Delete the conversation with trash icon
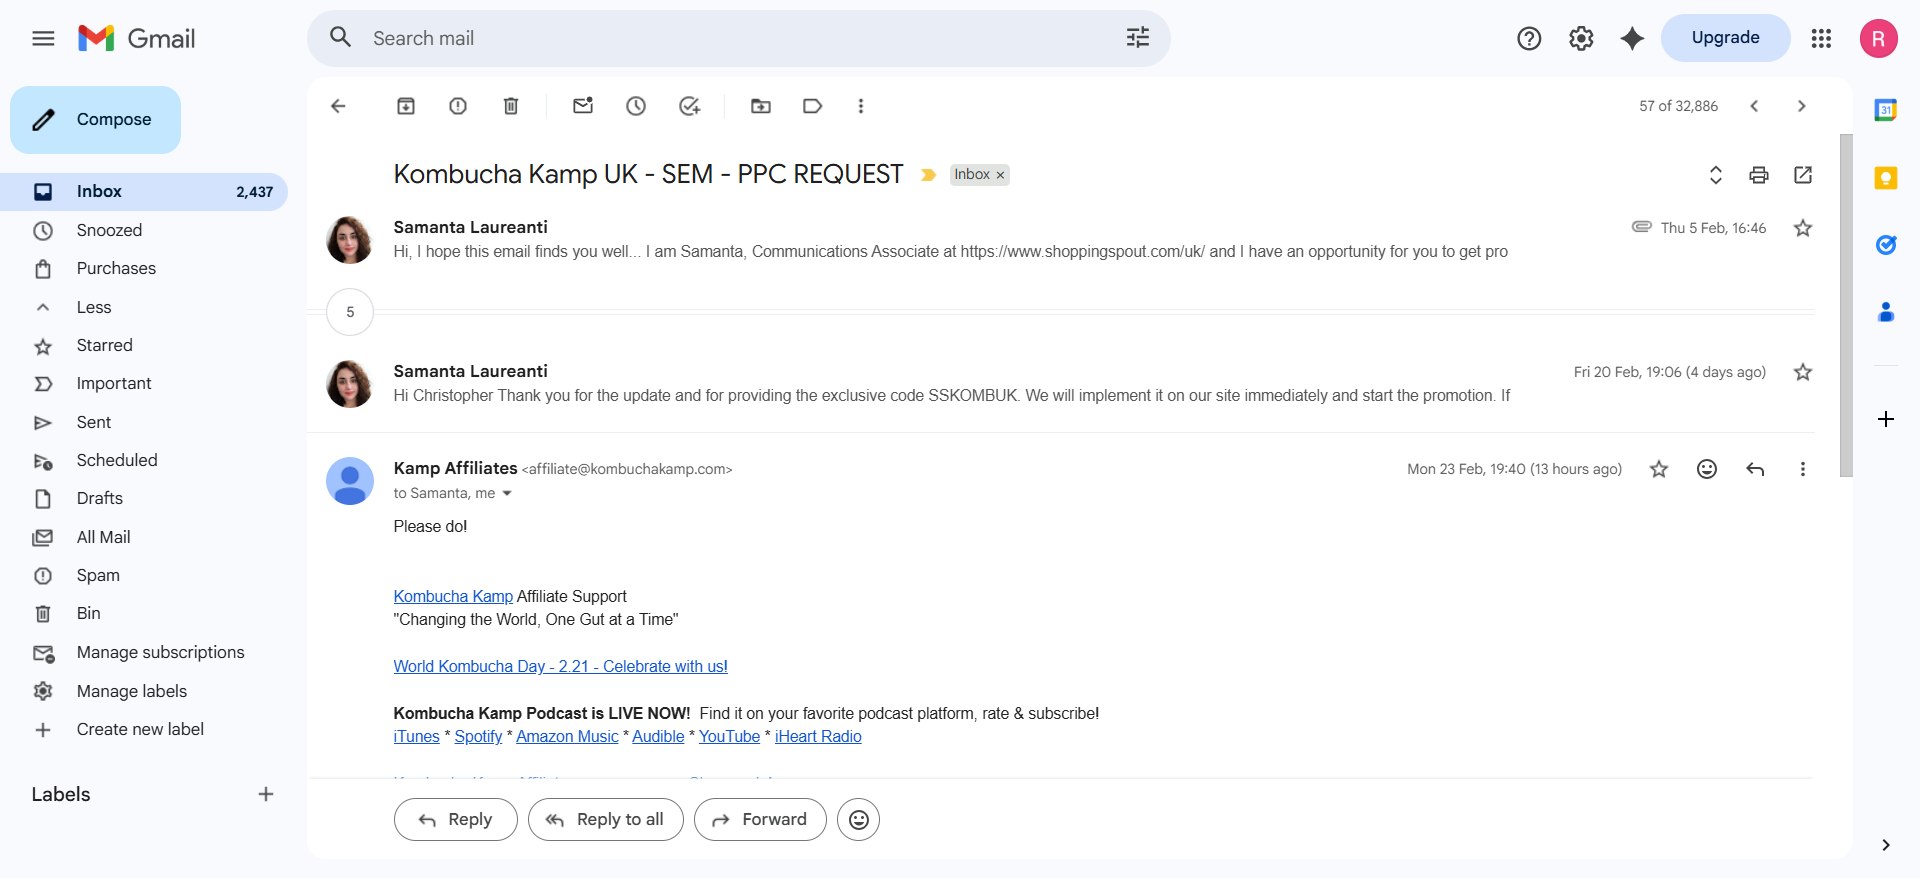This screenshot has height=878, width=1920. 511,106
